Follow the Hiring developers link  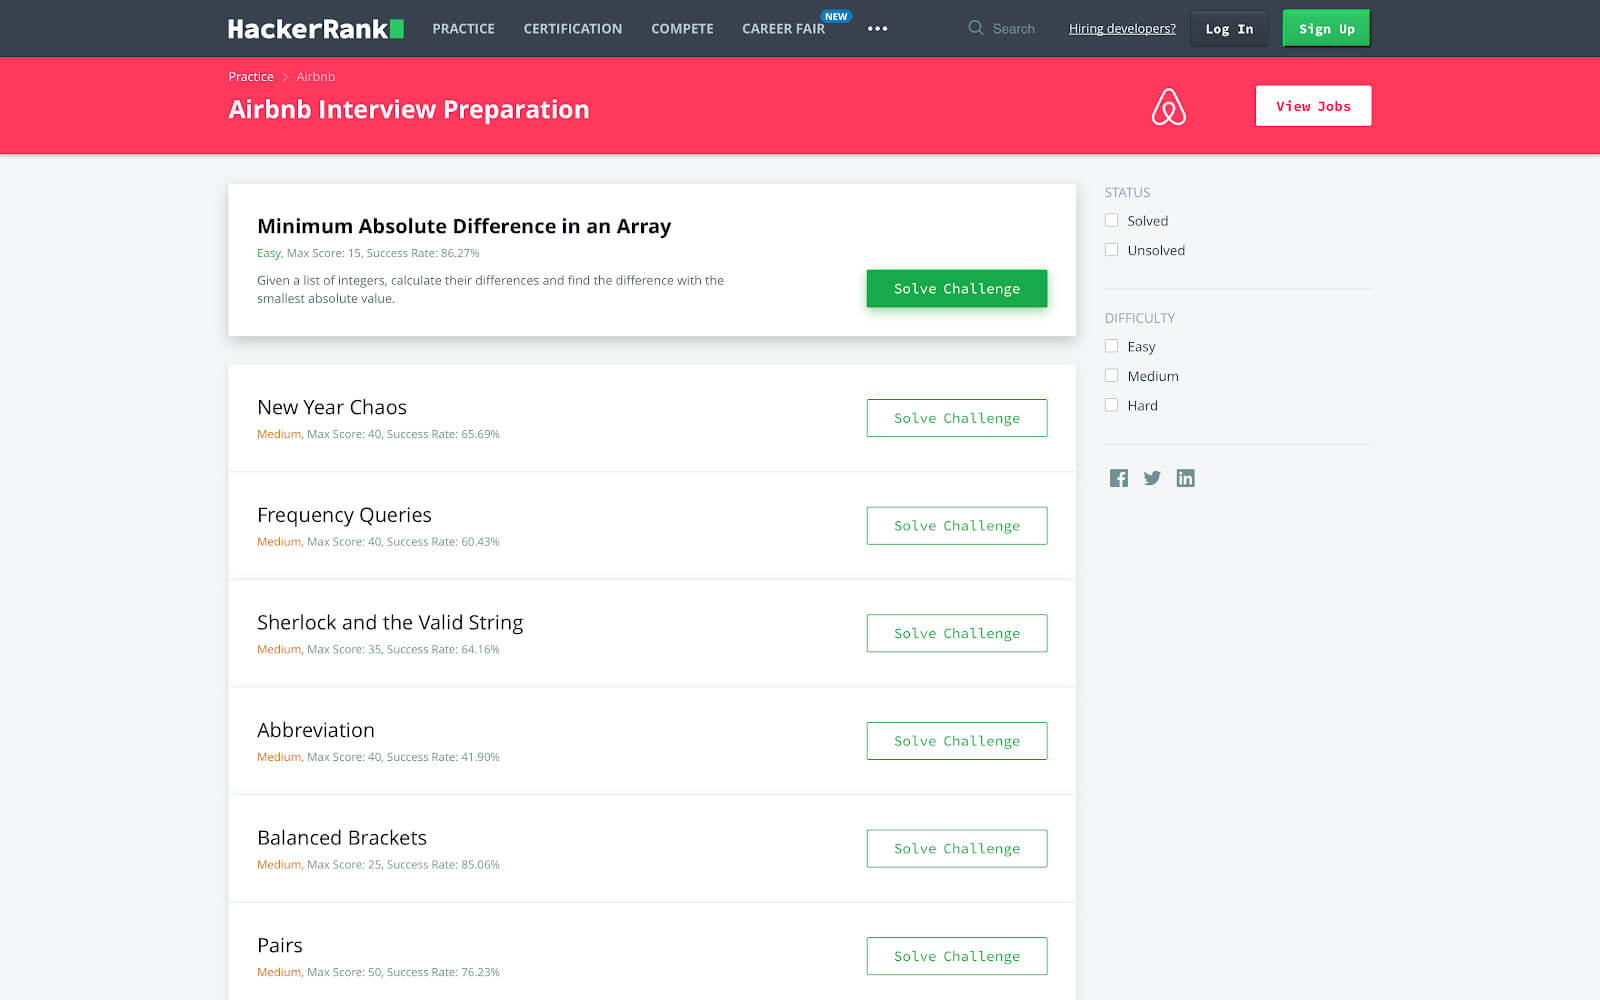pos(1122,29)
